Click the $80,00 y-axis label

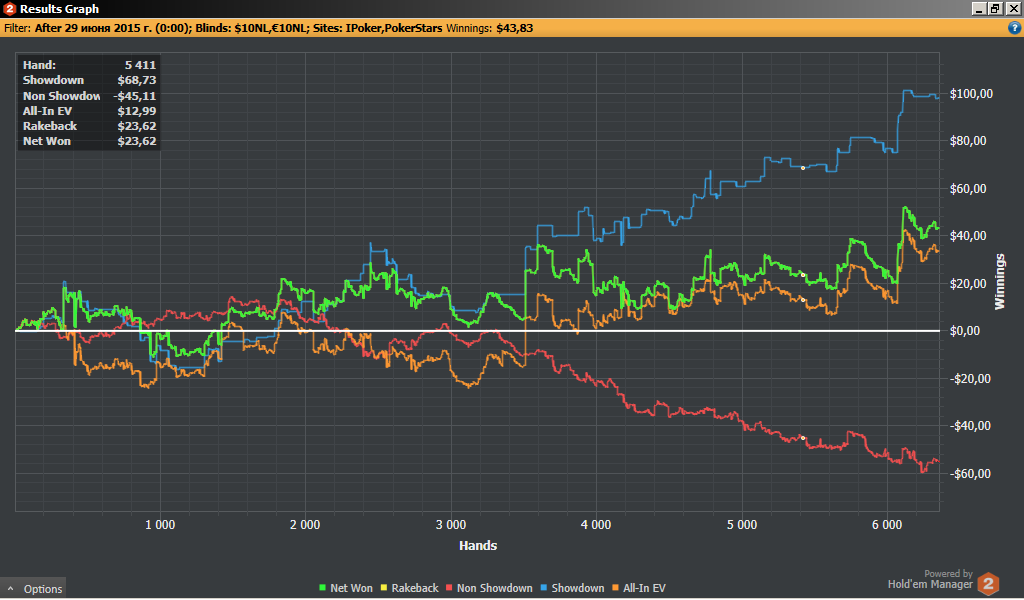click(x=968, y=141)
